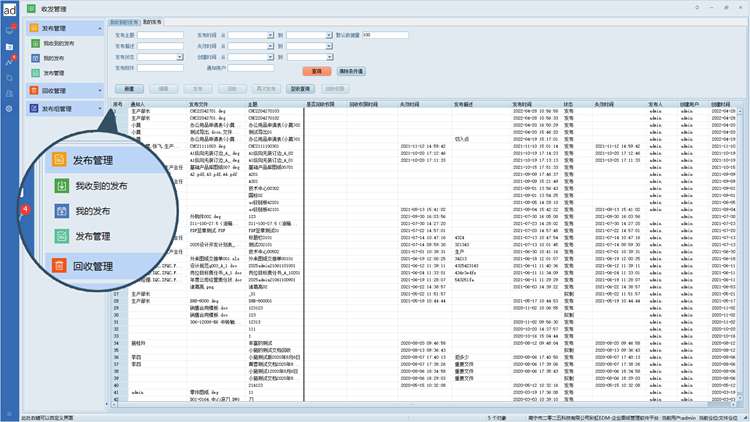Viewport: 750px width, 422px height.
Task: Open the 发布时间 start date dropdown
Action: click(x=270, y=35)
